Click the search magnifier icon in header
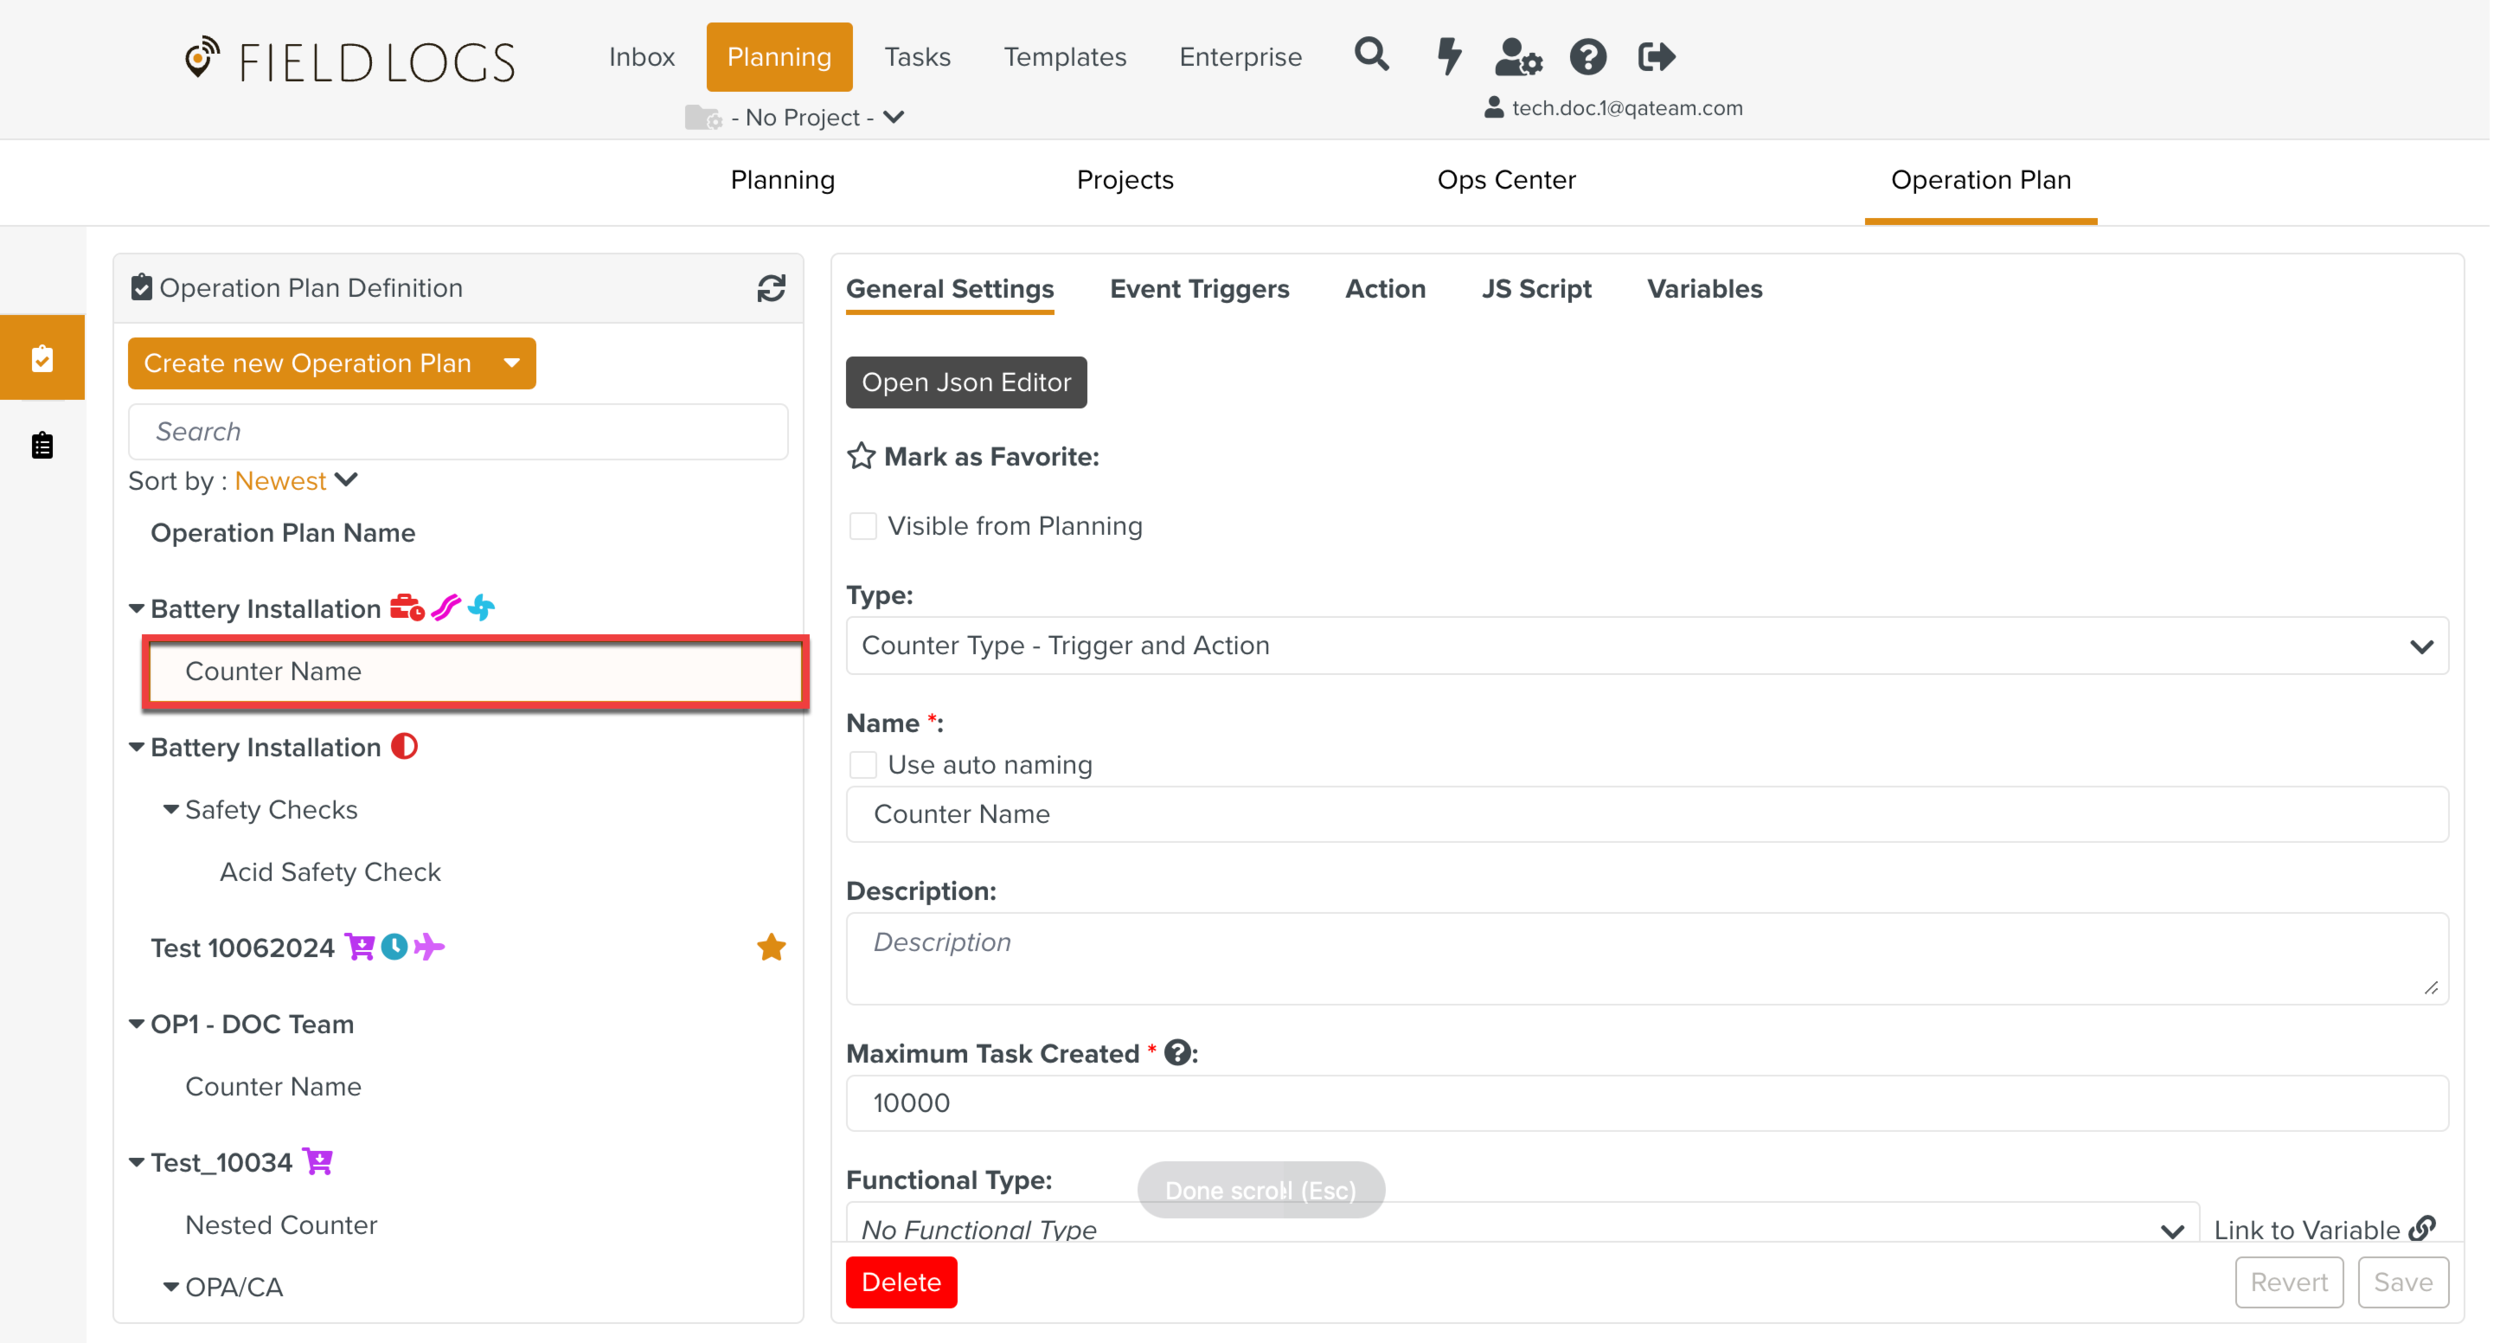Screen dimensions: 2500x1343 point(1371,55)
